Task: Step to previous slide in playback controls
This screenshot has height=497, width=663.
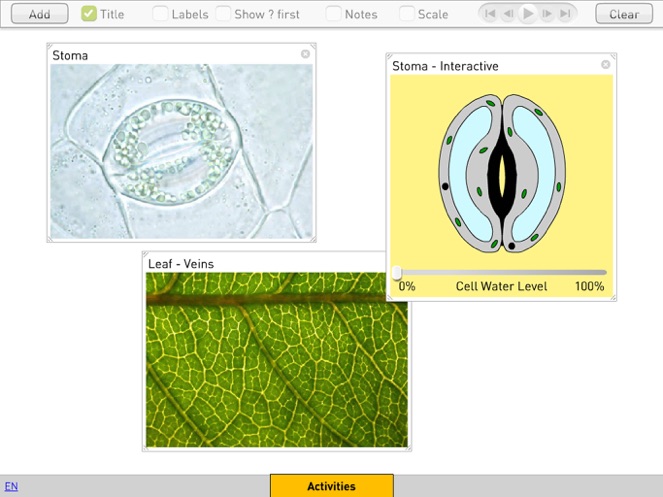Action: (509, 14)
